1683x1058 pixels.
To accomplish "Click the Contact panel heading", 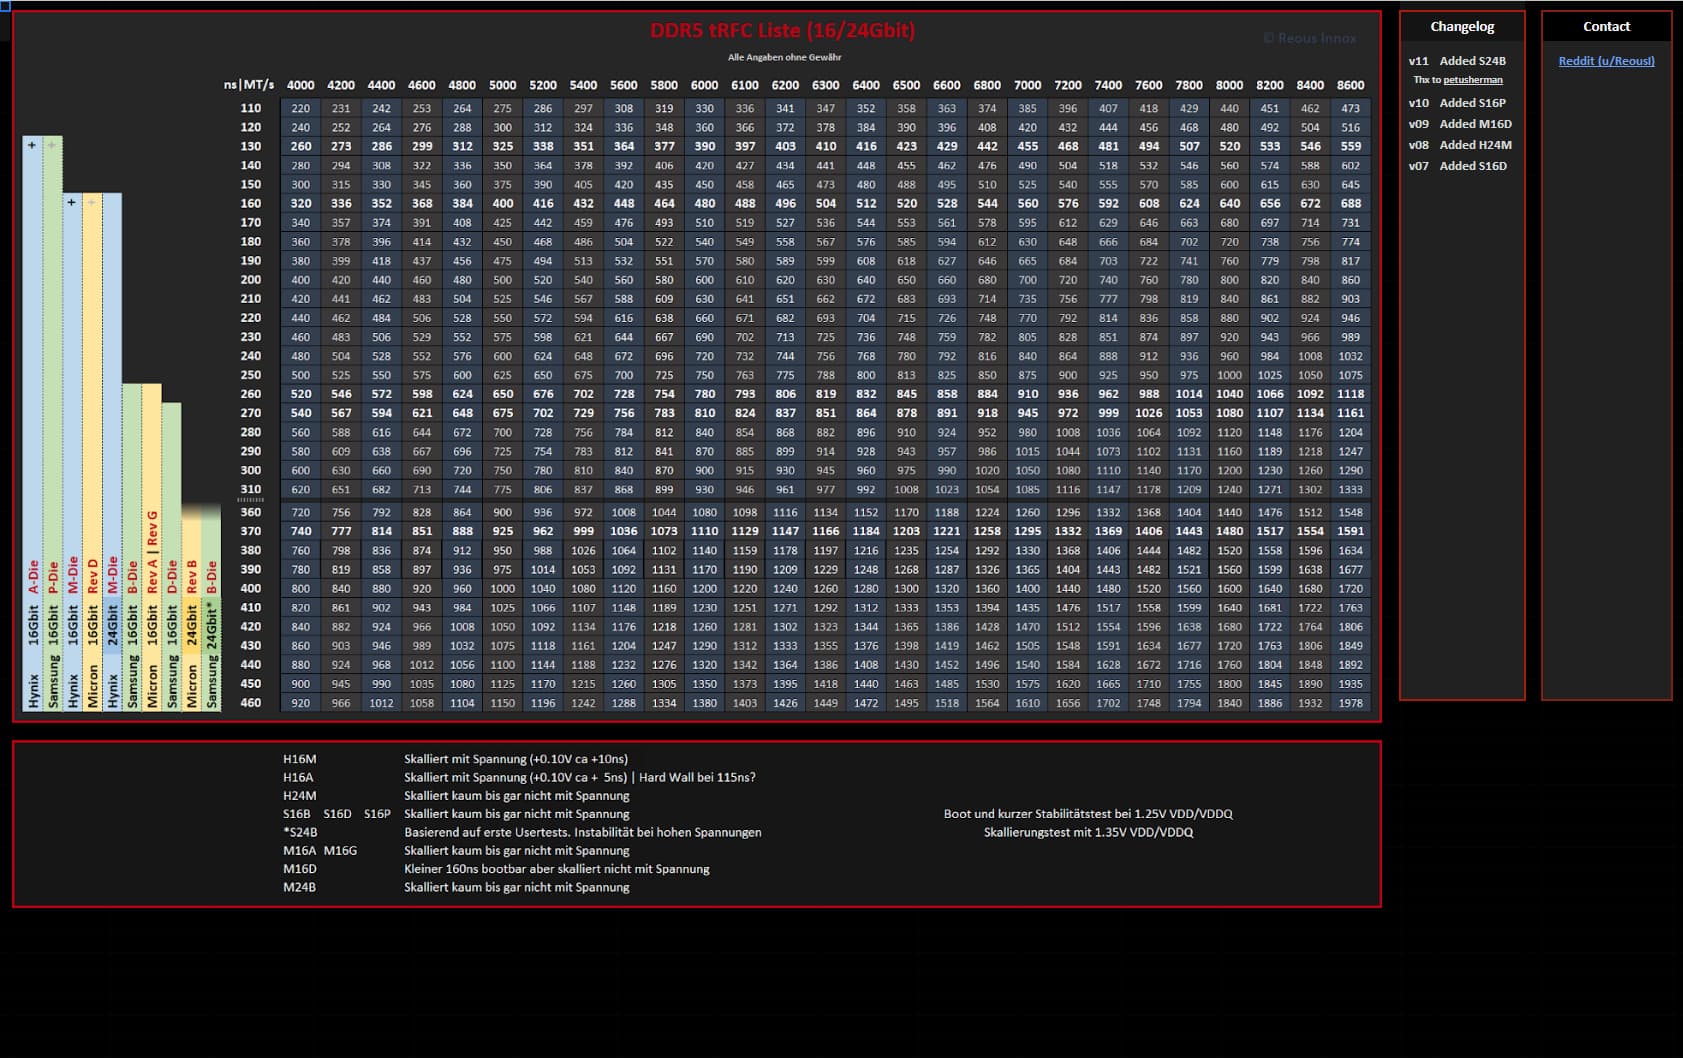I will click(1606, 27).
